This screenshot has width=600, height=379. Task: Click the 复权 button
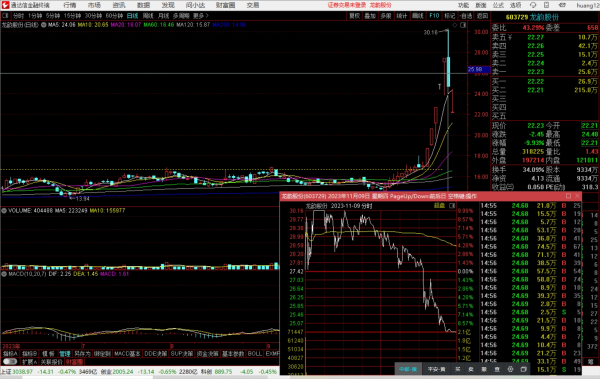(354, 16)
